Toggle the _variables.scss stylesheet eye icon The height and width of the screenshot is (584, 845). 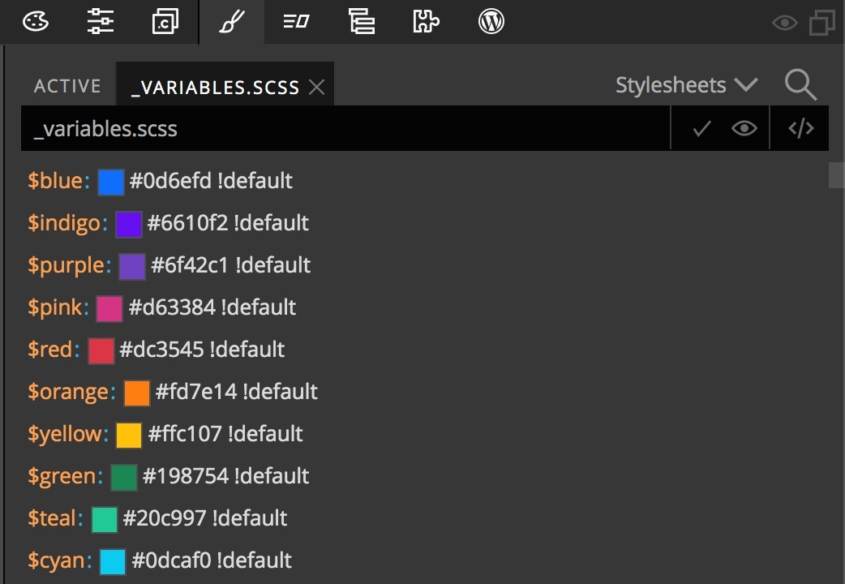pyautogui.click(x=744, y=129)
